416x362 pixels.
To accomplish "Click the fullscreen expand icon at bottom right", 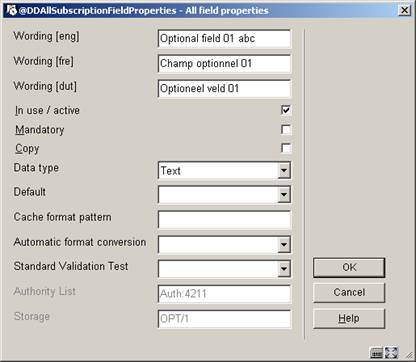I will pos(391,353).
